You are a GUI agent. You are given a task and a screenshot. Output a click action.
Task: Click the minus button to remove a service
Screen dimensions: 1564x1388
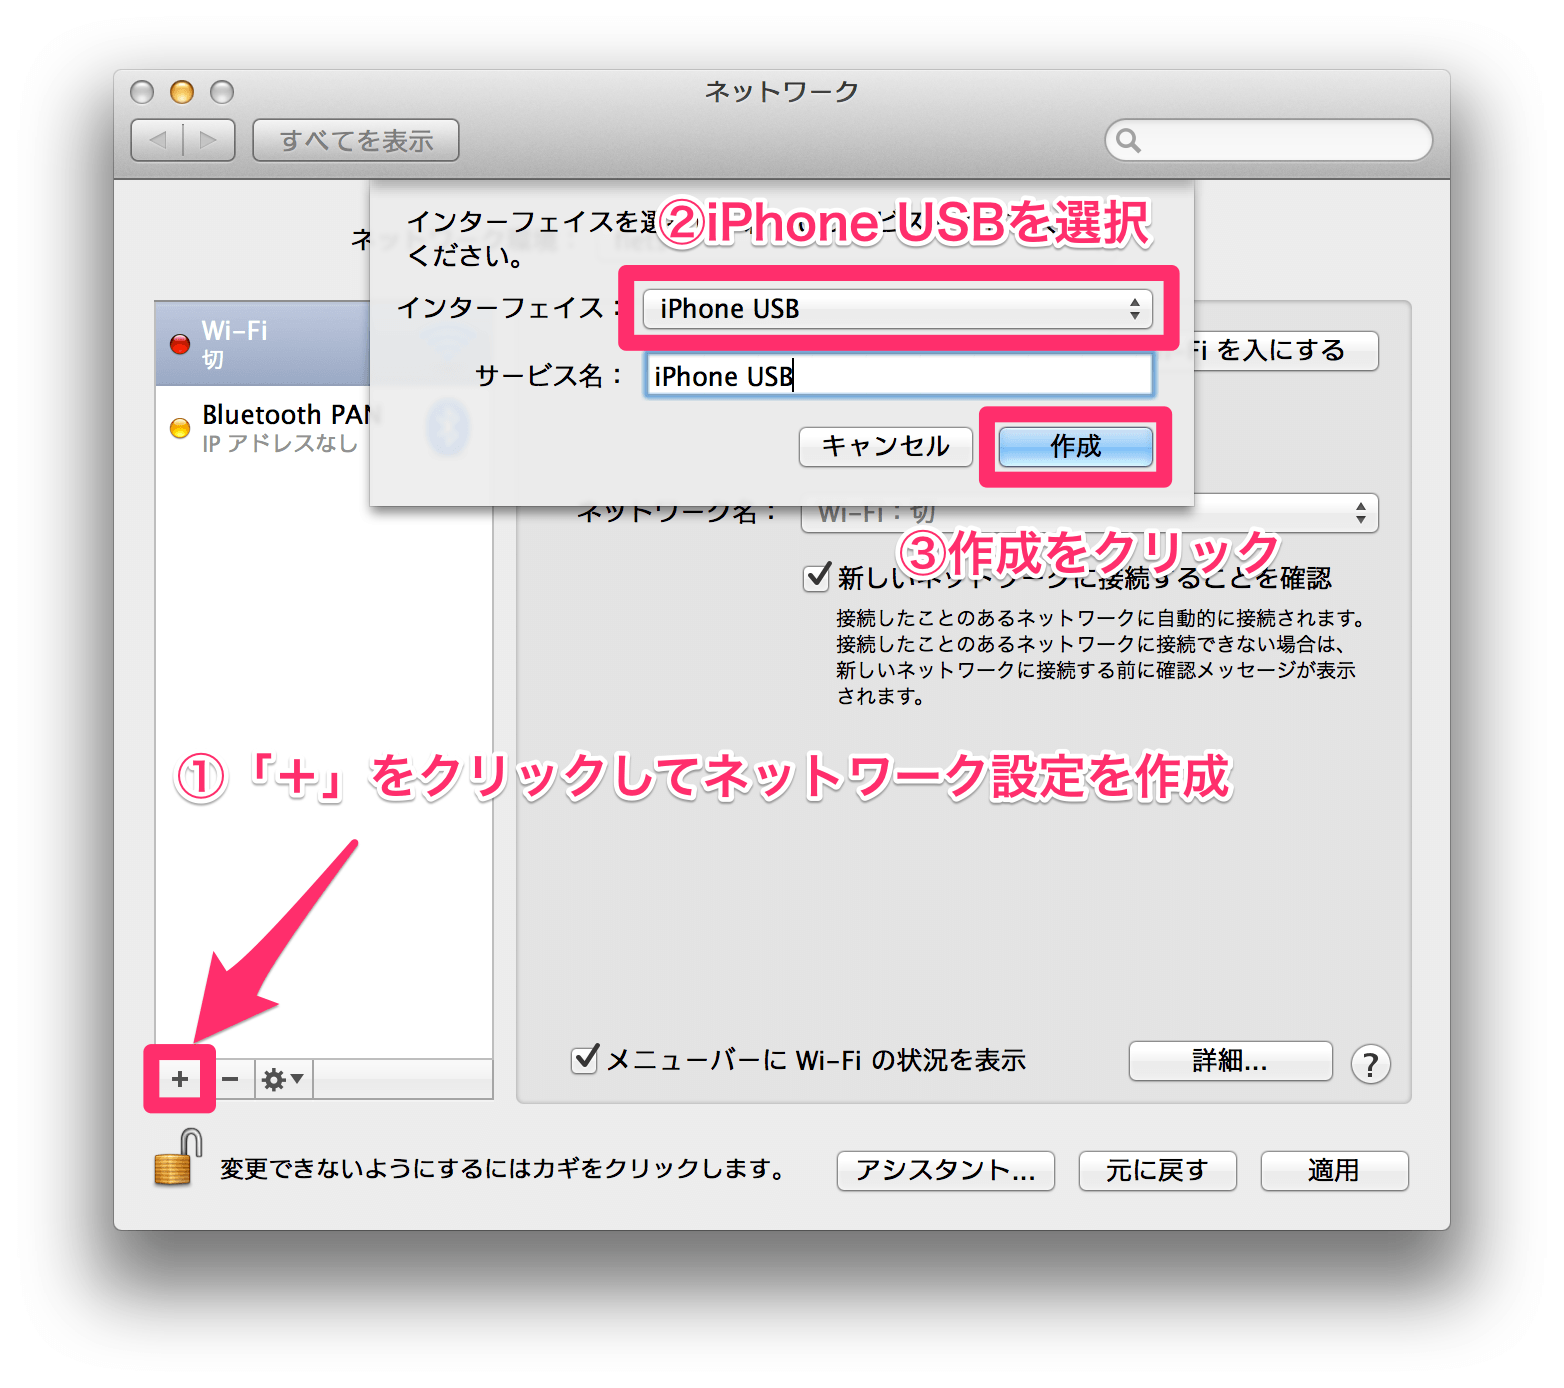coord(230,1079)
